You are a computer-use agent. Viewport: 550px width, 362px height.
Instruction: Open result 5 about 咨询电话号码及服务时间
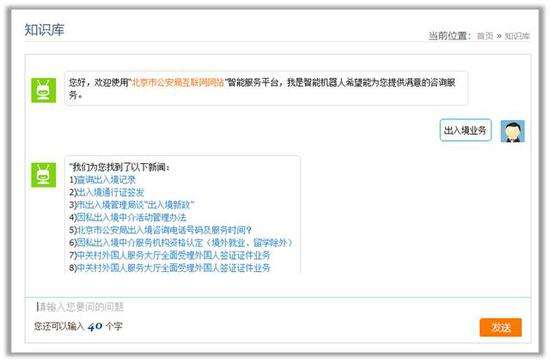[x=164, y=230]
